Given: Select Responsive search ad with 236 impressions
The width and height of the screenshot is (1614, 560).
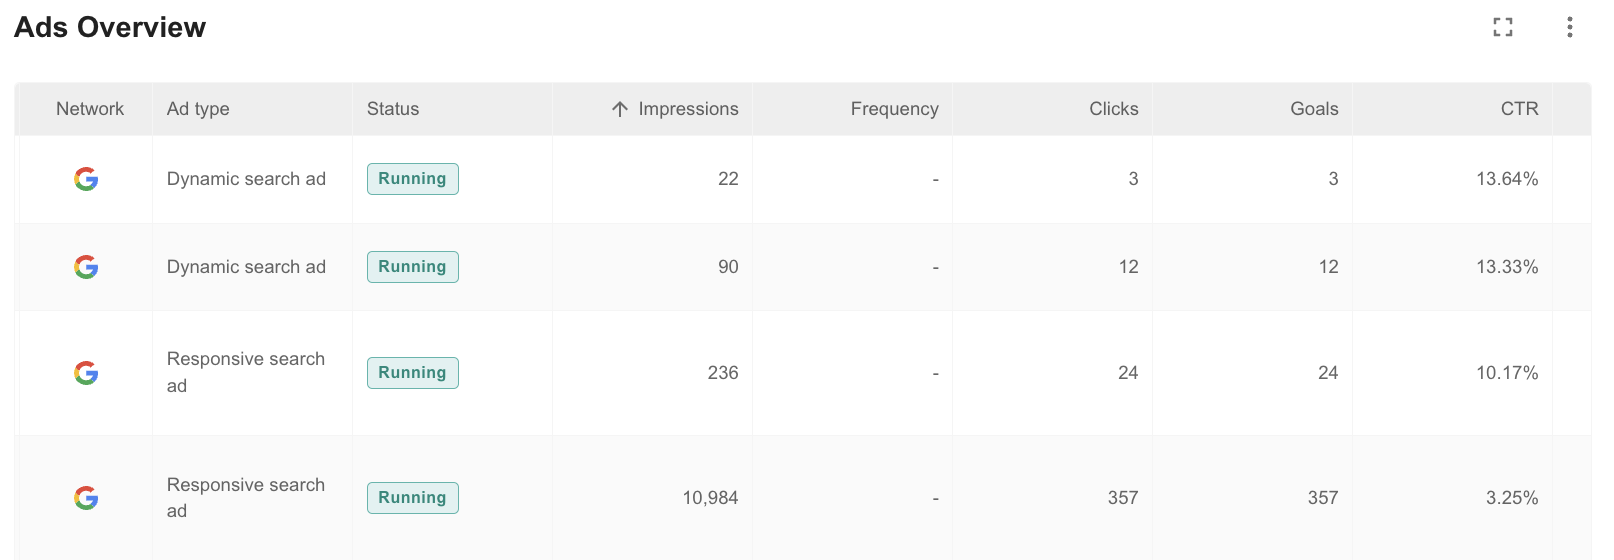Looking at the screenshot, I should [x=803, y=373].
